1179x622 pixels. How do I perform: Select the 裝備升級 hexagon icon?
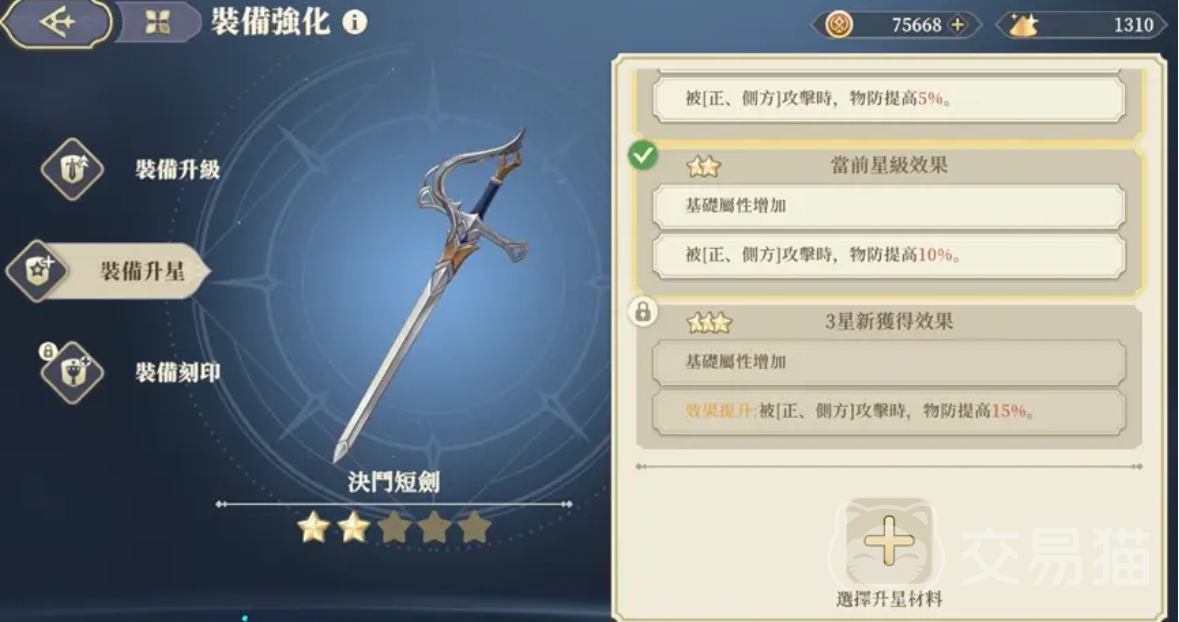pyautogui.click(x=72, y=169)
